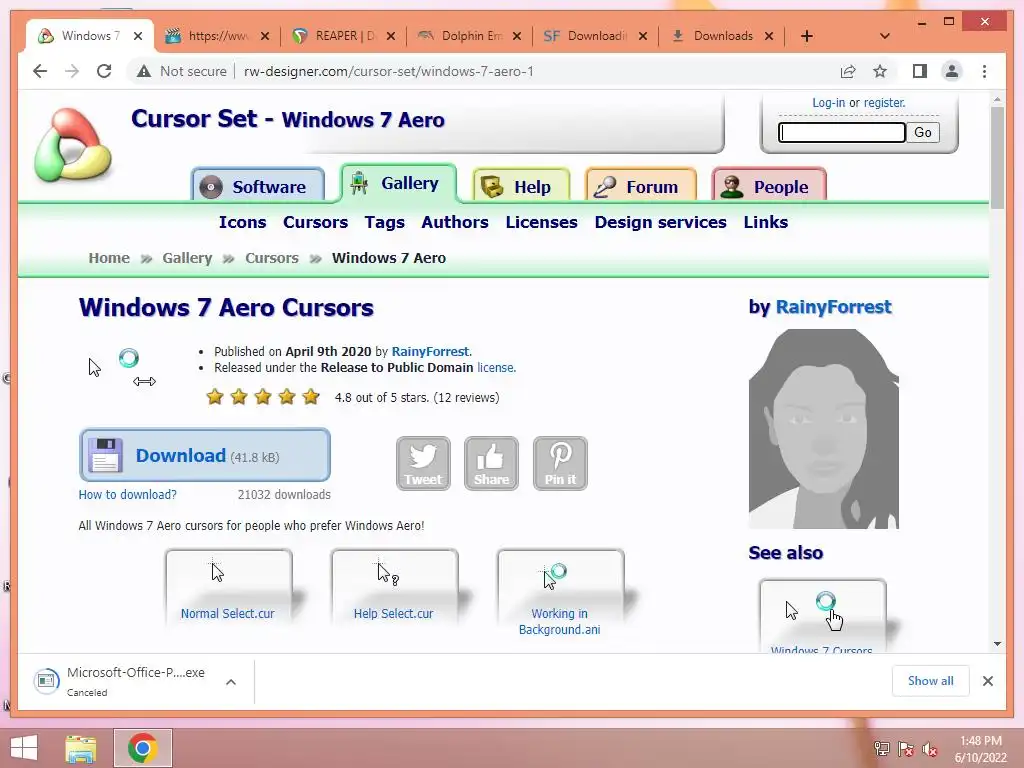This screenshot has height=768, width=1024.
Task: Open Tags in the submenu
Action: pos(385,223)
